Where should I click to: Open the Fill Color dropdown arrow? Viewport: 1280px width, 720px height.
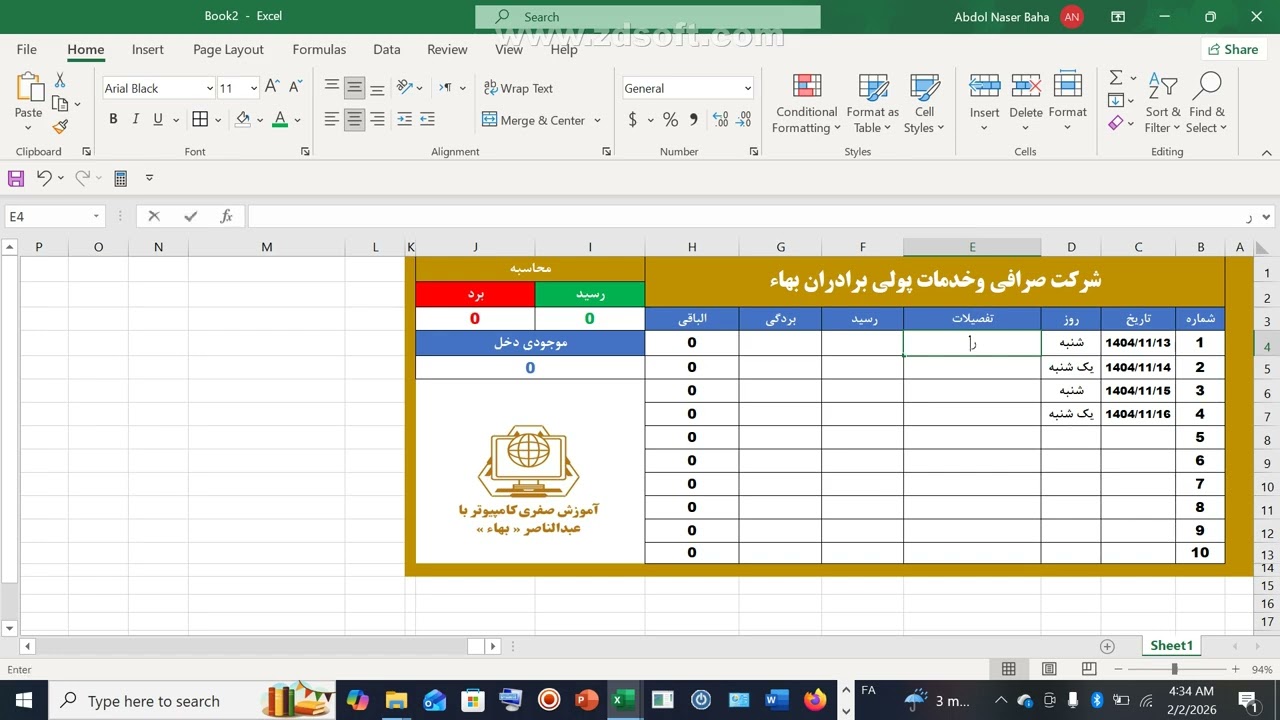coord(260,120)
